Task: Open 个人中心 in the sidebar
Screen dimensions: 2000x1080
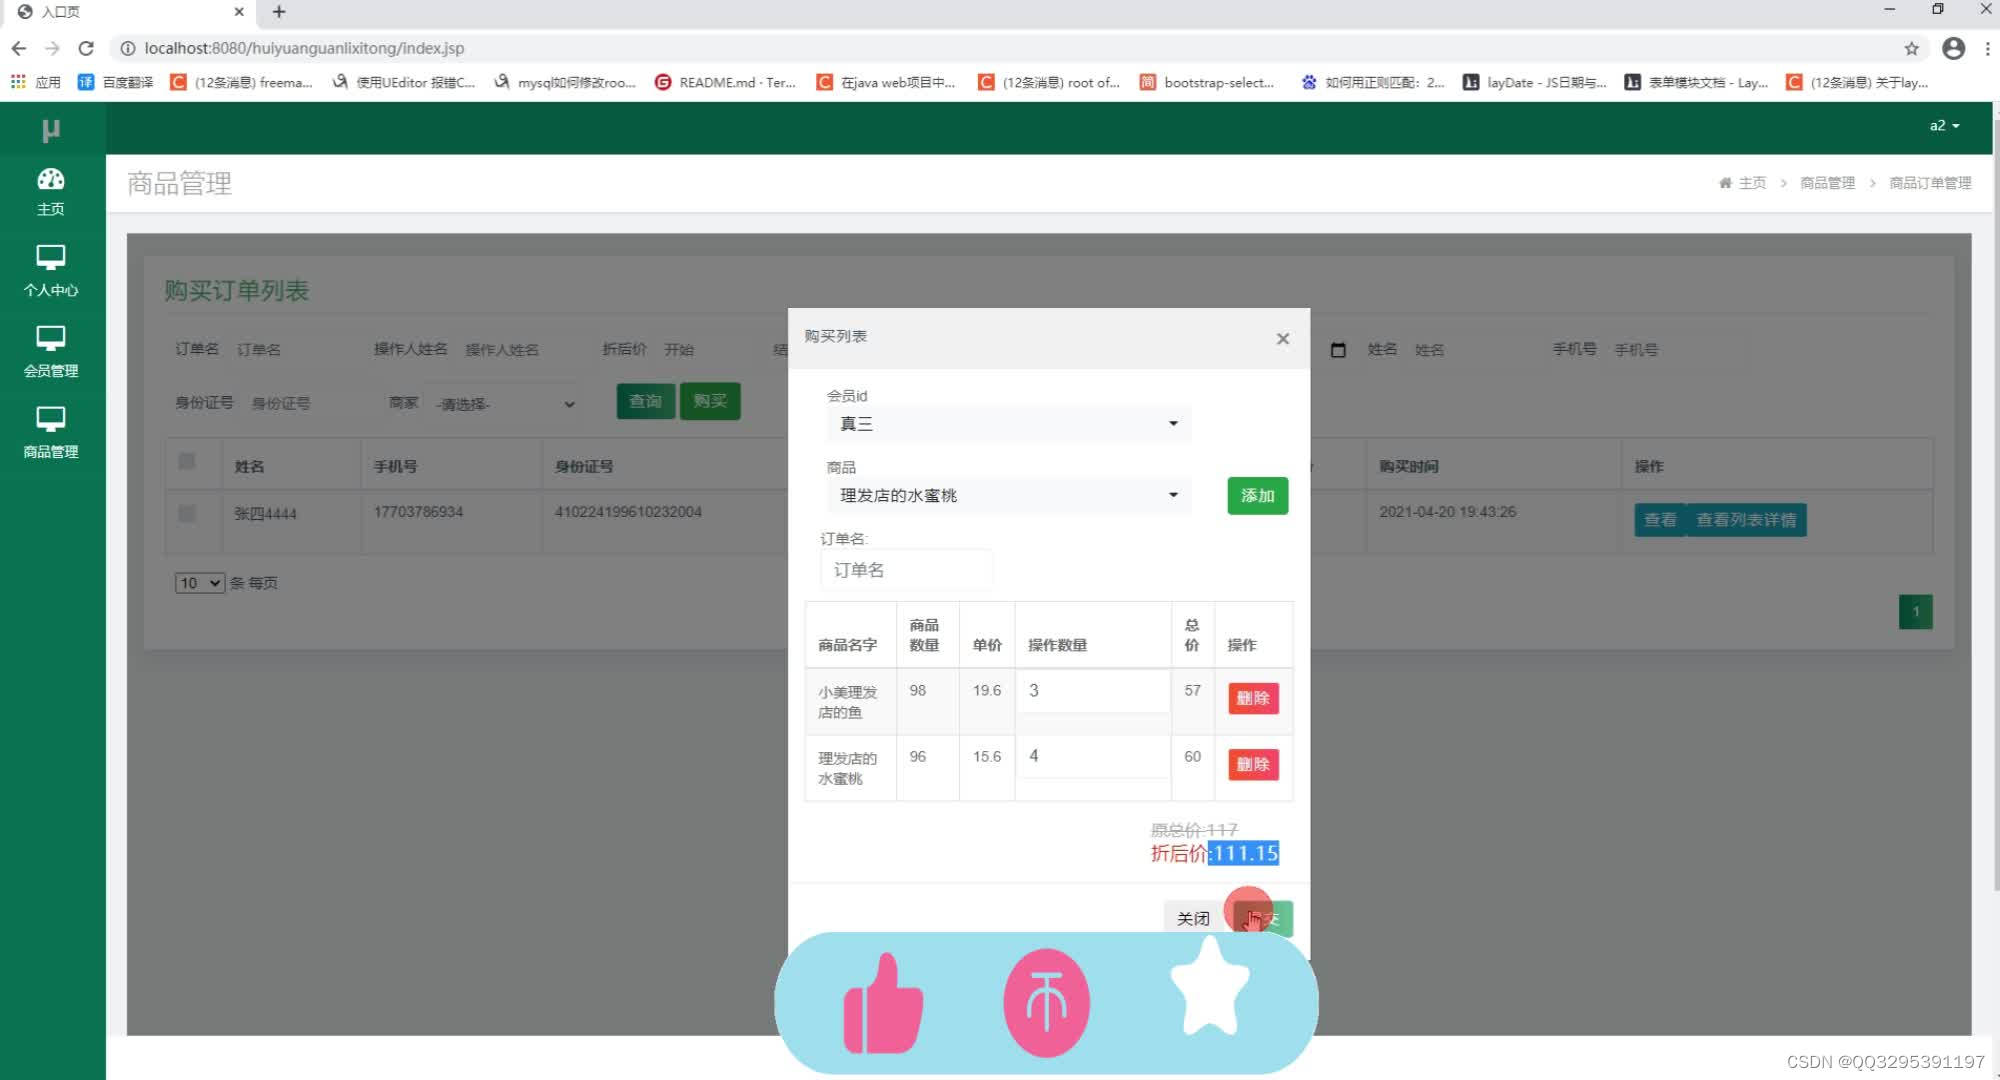Action: tap(51, 272)
